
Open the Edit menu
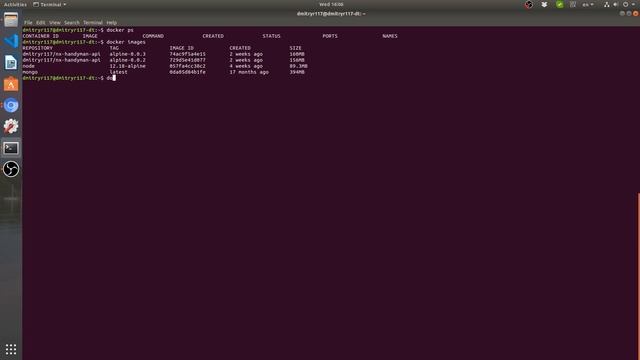[41, 23]
